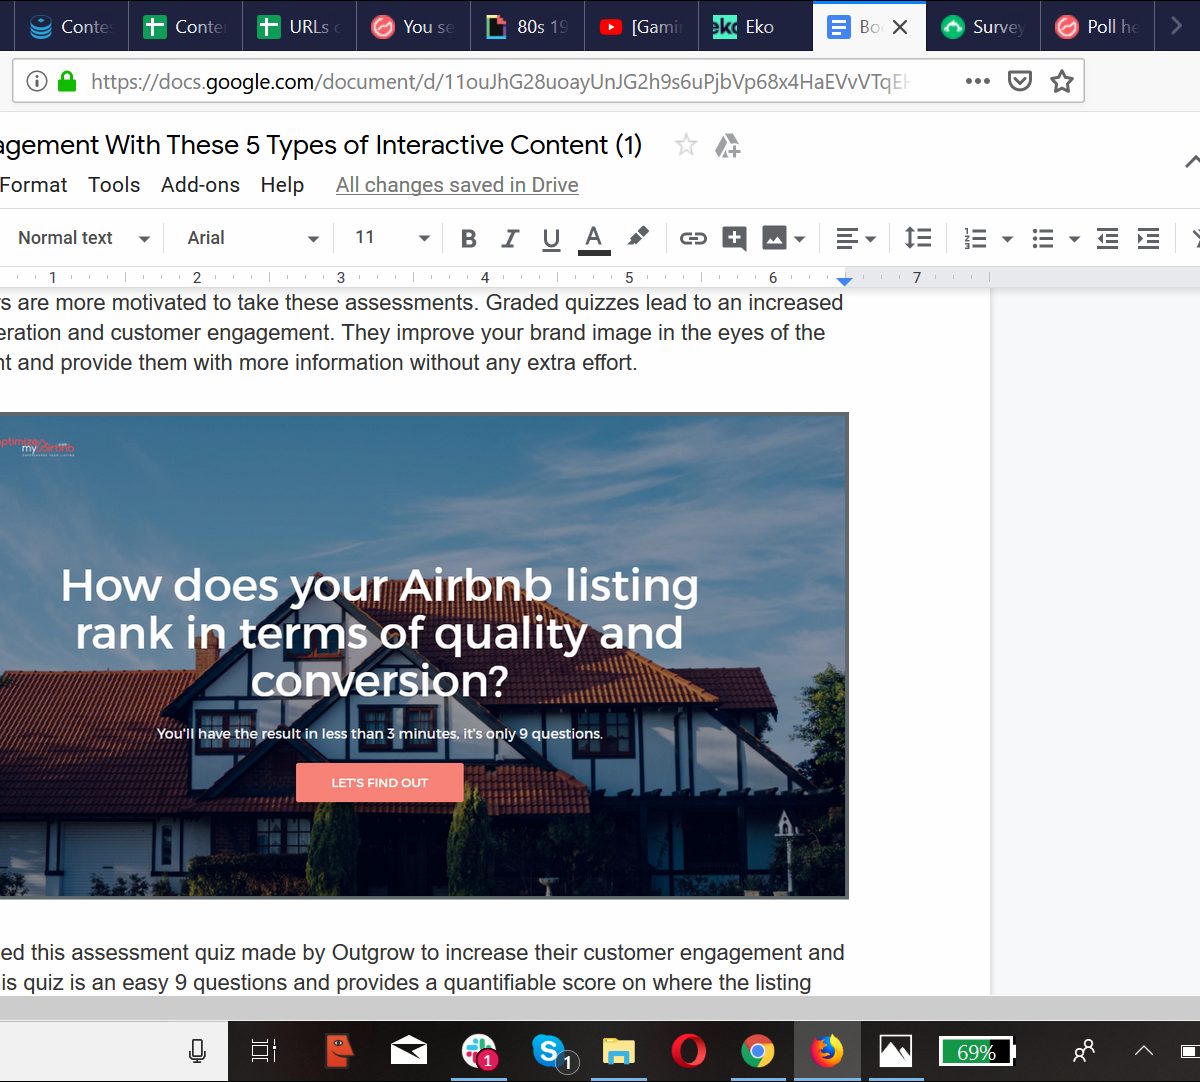Toggle bold formatting

tap(468, 238)
